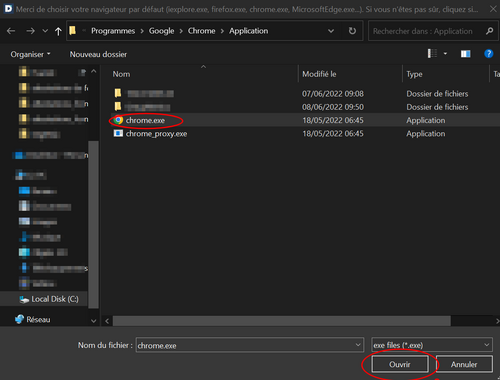Click the navigation pane vertical scrollbar
The height and width of the screenshot is (380, 500).
[93, 224]
